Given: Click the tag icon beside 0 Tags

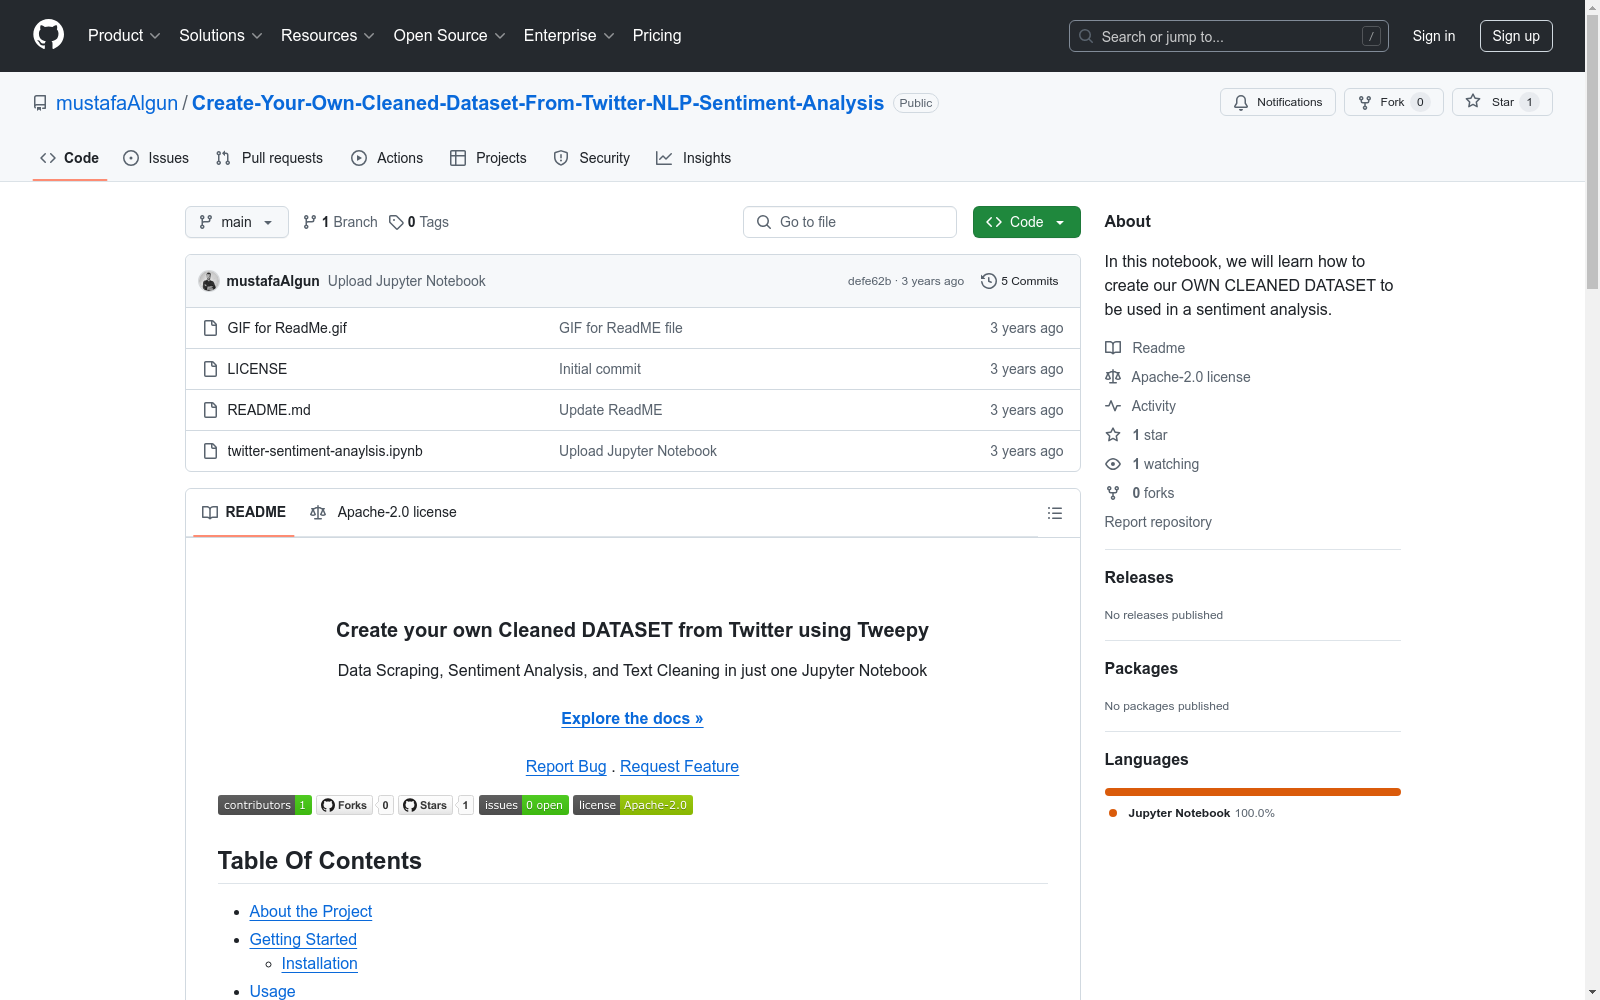Looking at the screenshot, I should 396,222.
